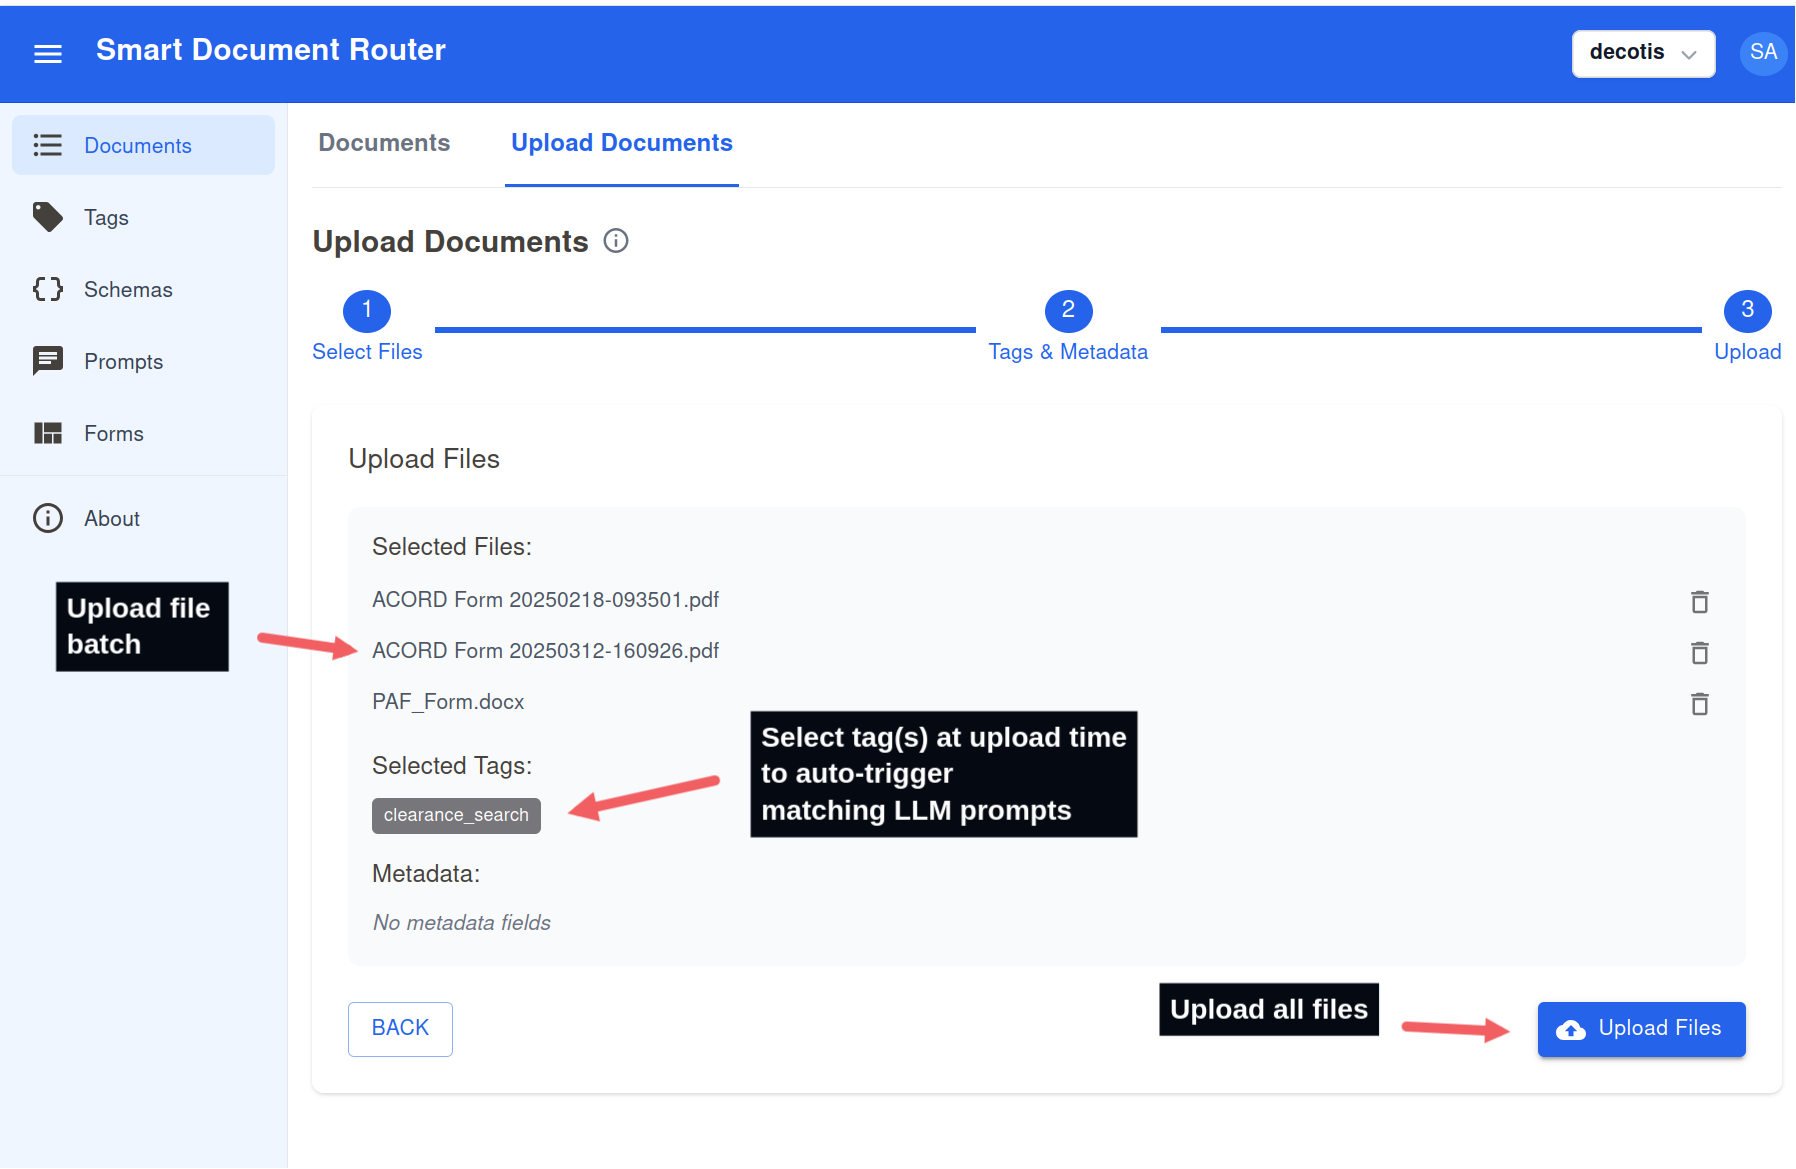Click the SA user avatar

tap(1763, 53)
